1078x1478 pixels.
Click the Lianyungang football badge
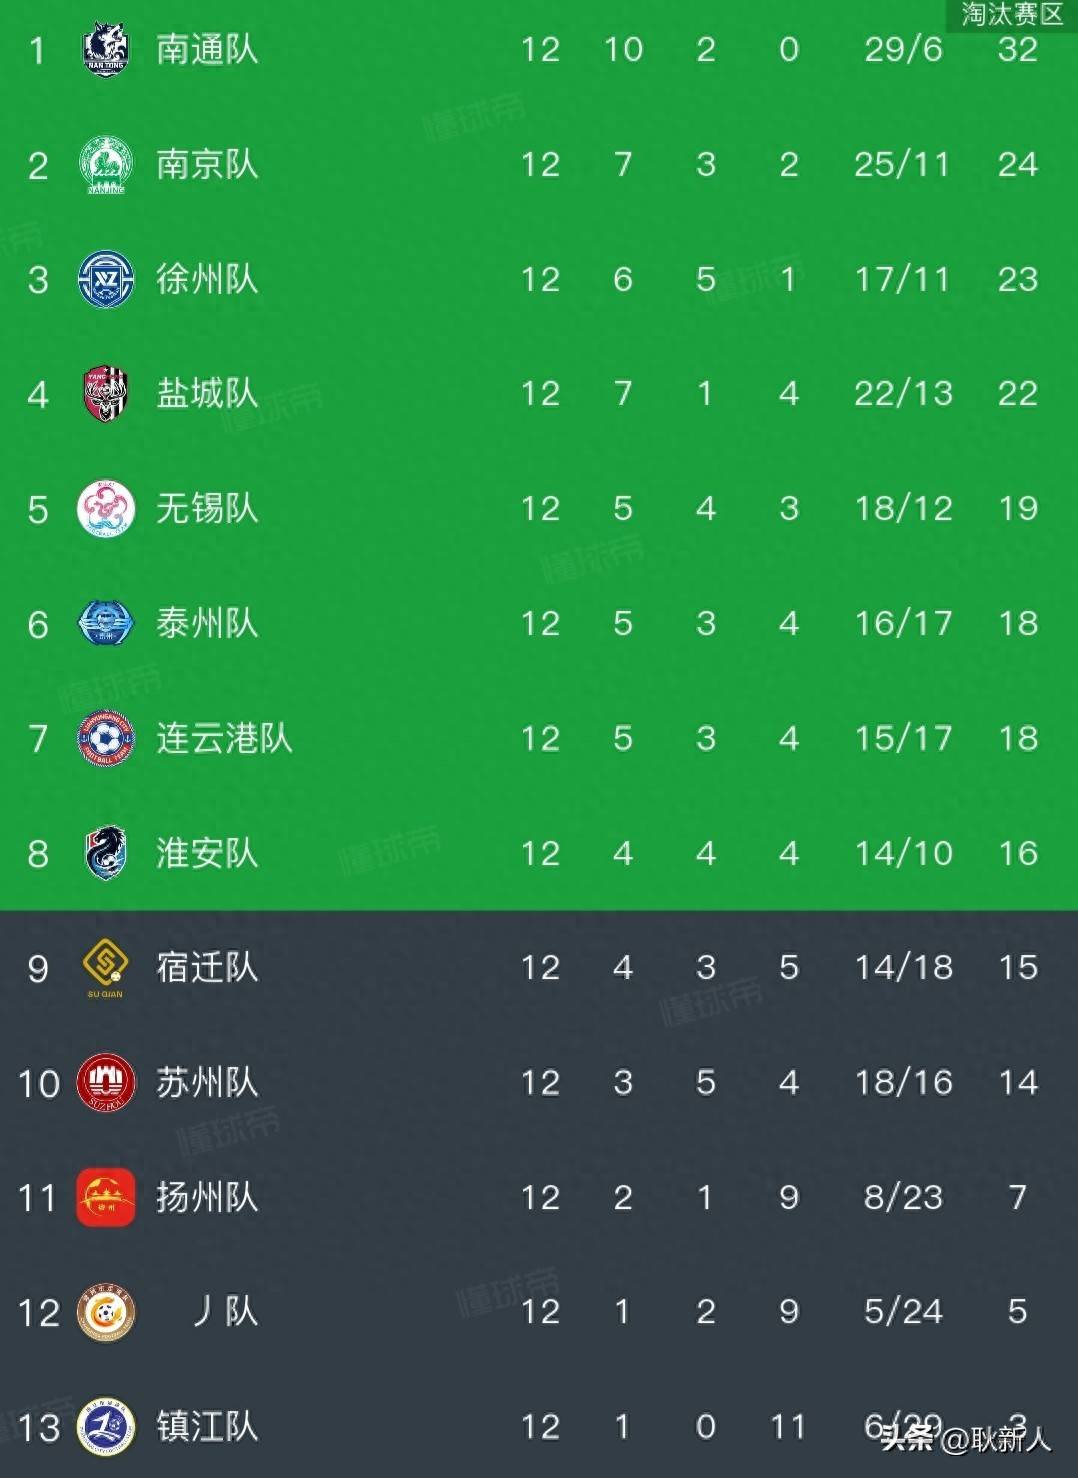click(105, 738)
